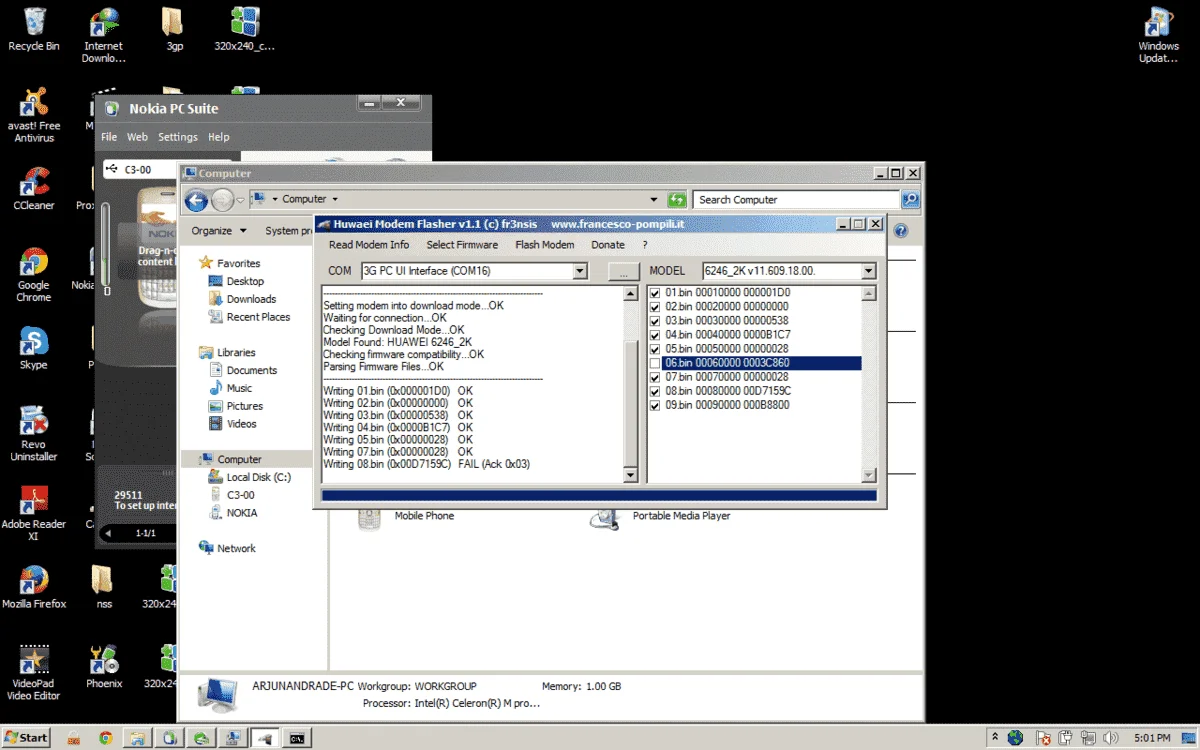Viewport: 1200px width, 750px height.
Task: Open the MODEL dropdown list
Action: point(868,271)
